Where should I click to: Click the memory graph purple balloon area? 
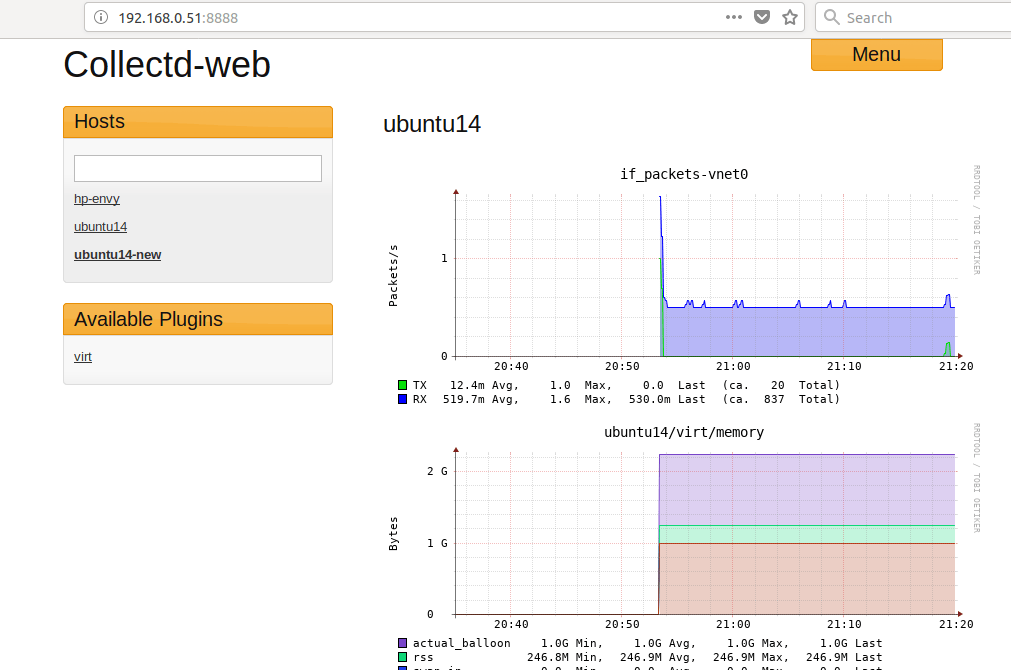(x=806, y=490)
